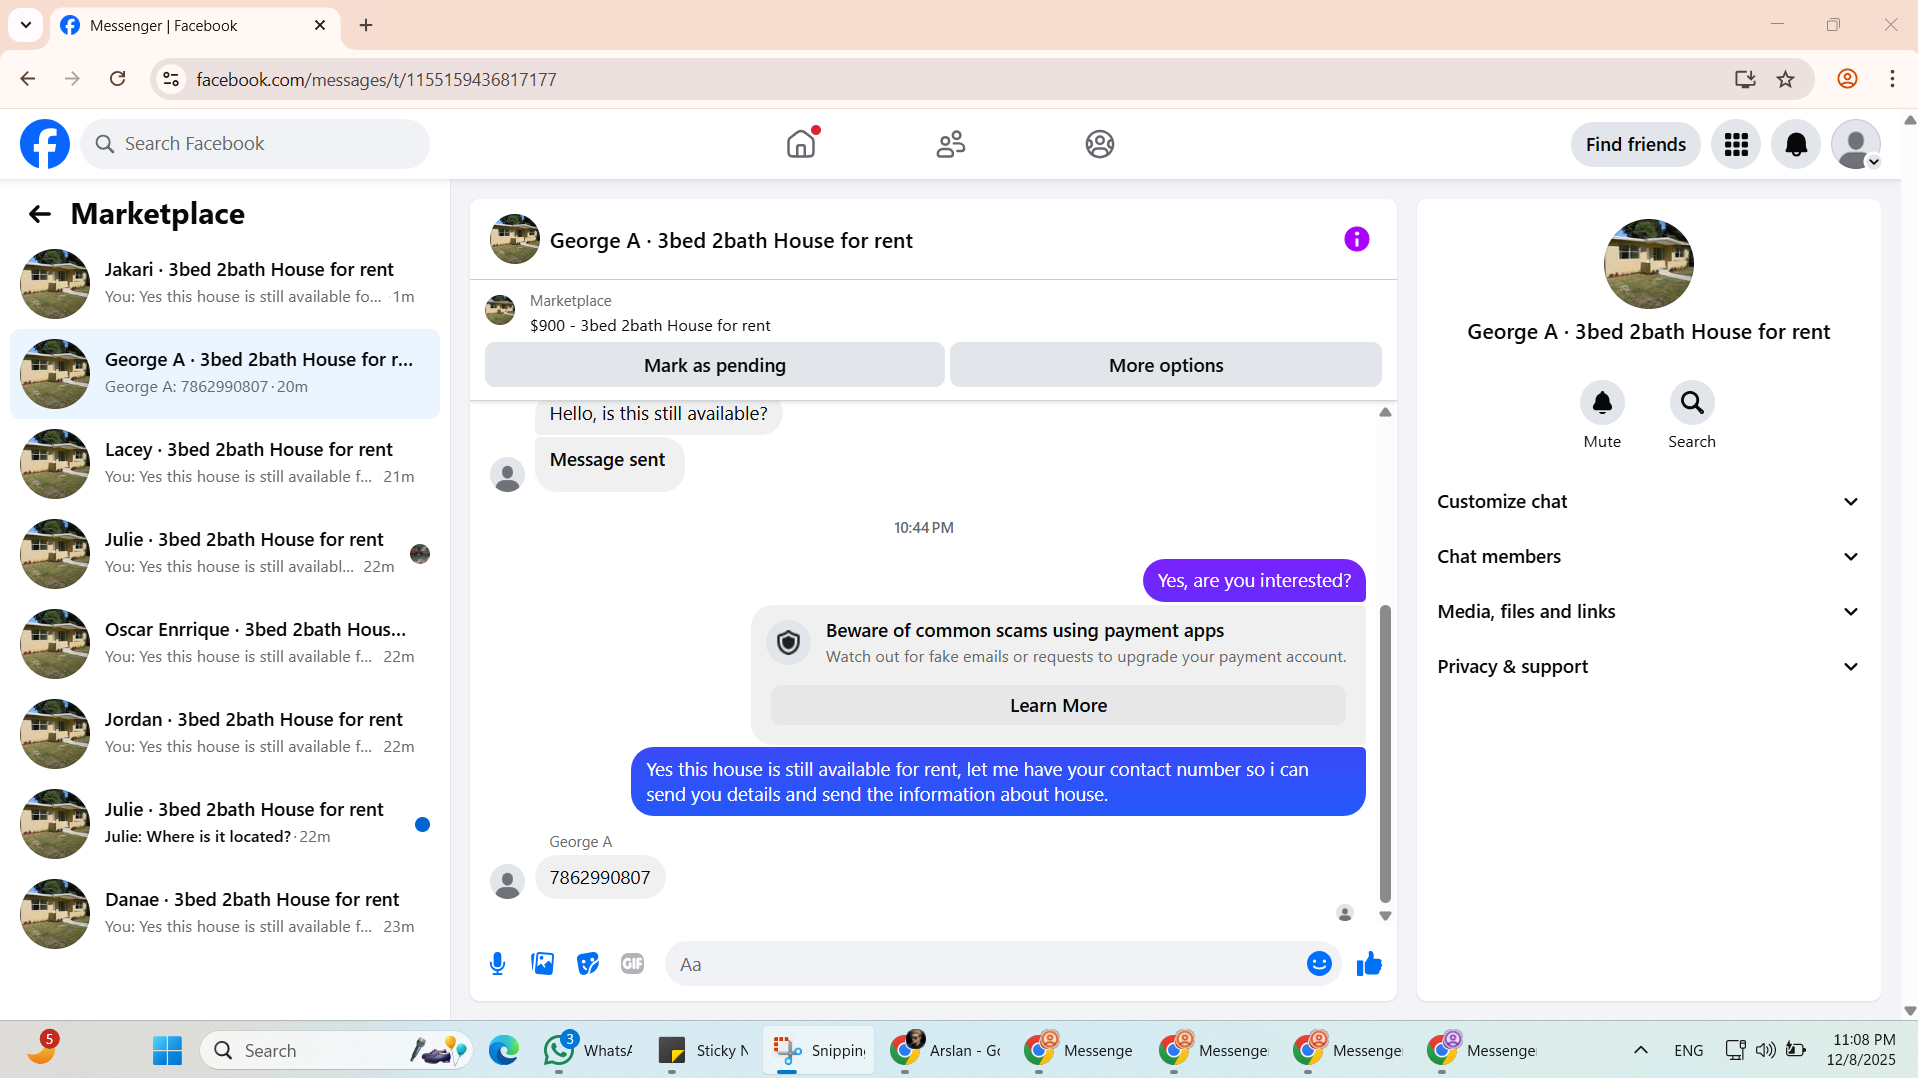Open the Facebook logo home link

pos(45,144)
